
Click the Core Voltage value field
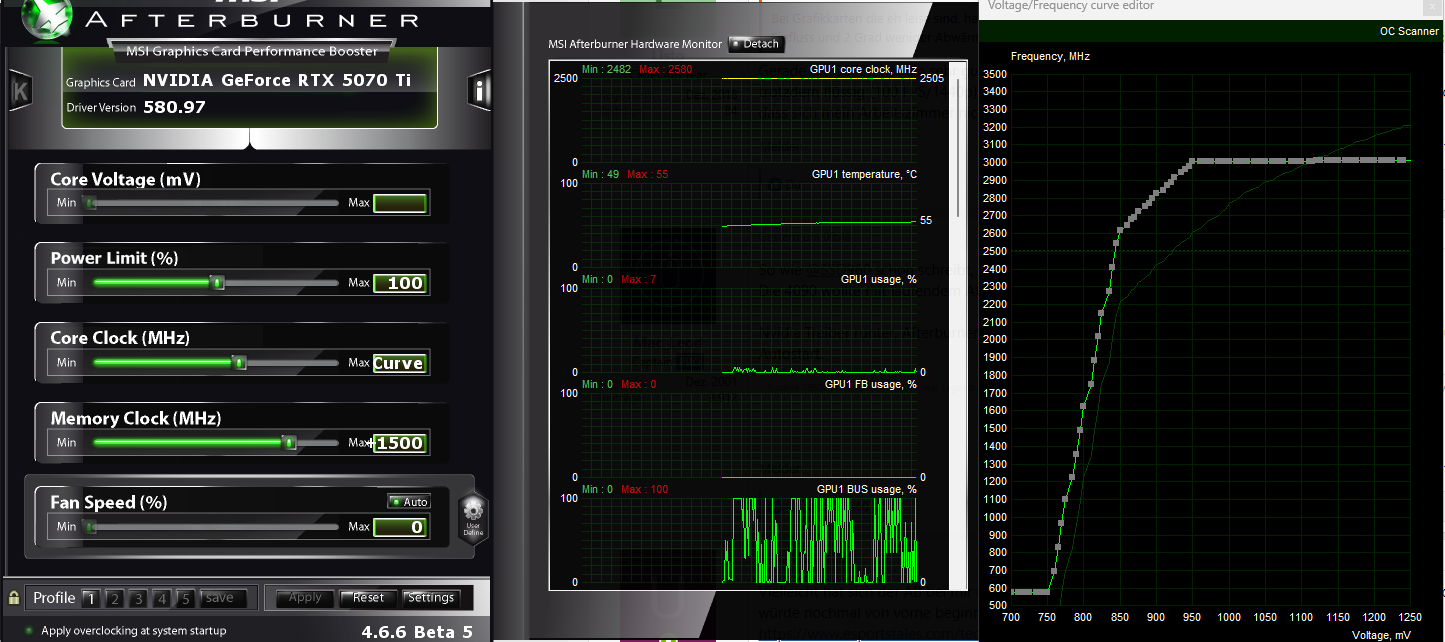[x=400, y=204]
